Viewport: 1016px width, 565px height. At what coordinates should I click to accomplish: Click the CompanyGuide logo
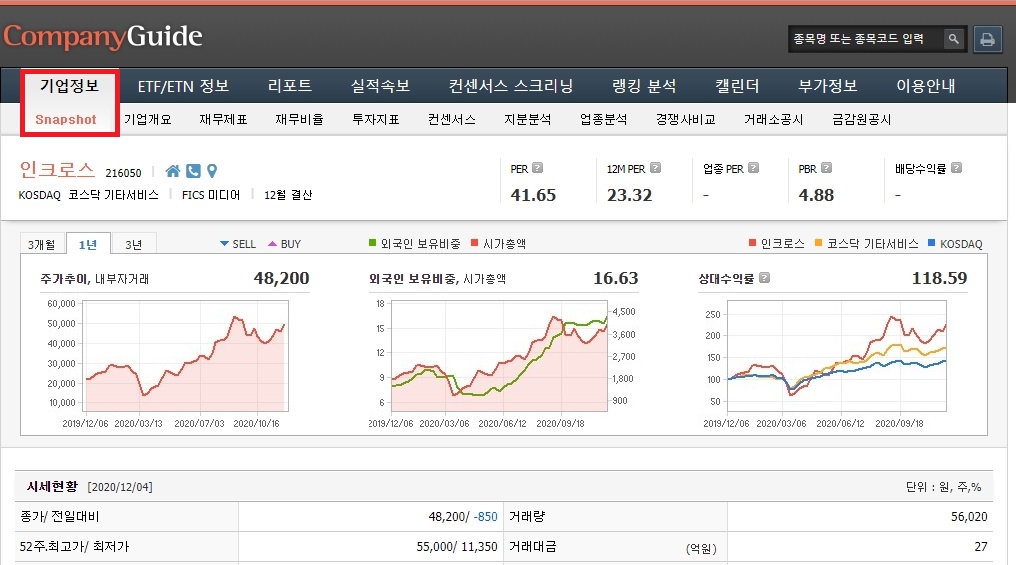[x=103, y=36]
